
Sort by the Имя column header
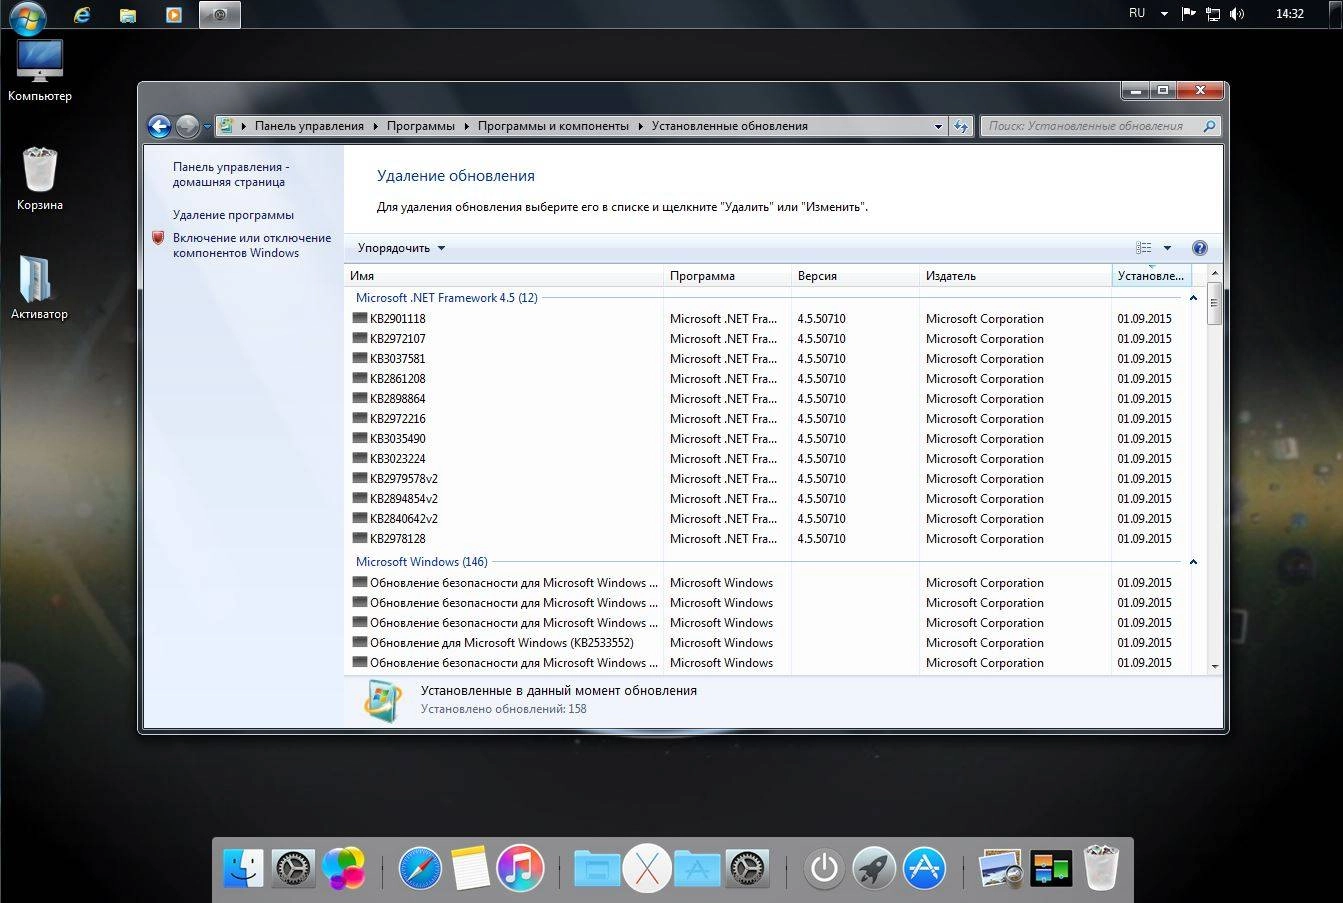point(505,276)
